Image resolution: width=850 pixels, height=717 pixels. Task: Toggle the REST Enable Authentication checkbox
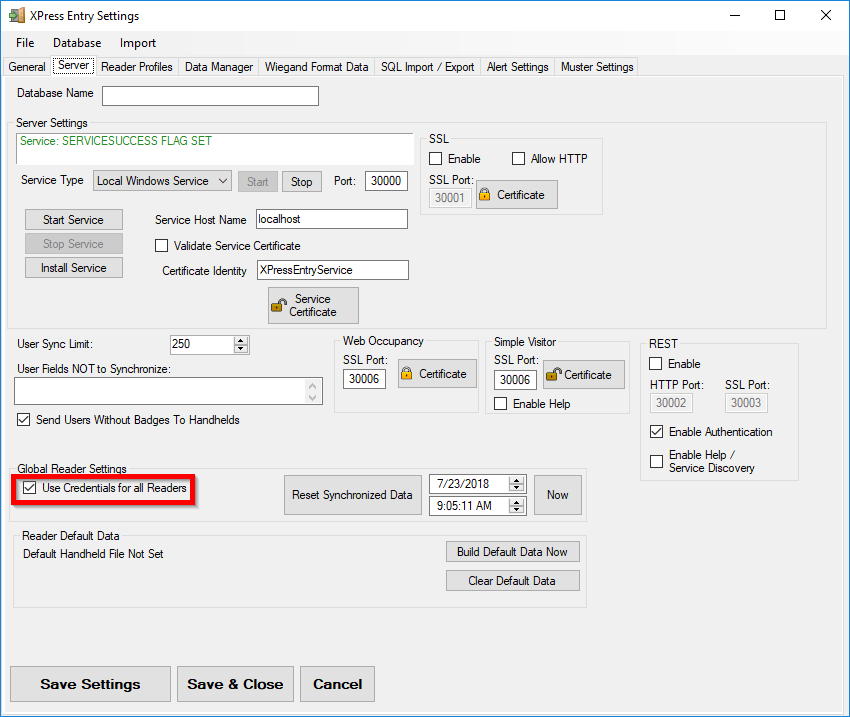point(656,432)
